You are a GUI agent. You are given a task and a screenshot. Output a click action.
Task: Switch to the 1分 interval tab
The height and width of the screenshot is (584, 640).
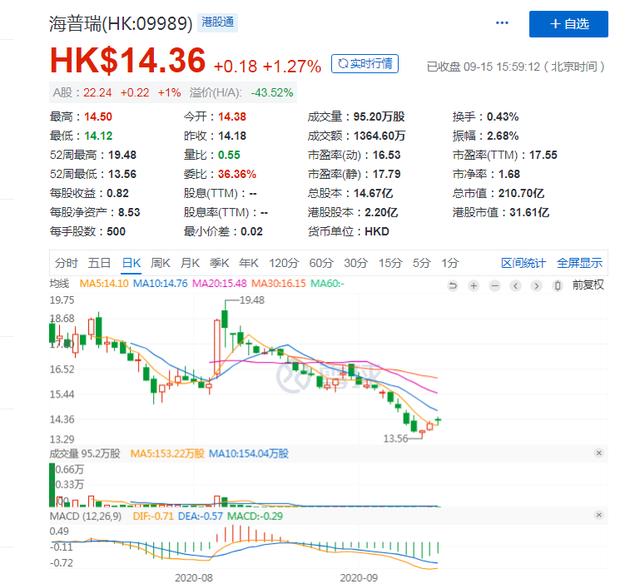coord(450,263)
